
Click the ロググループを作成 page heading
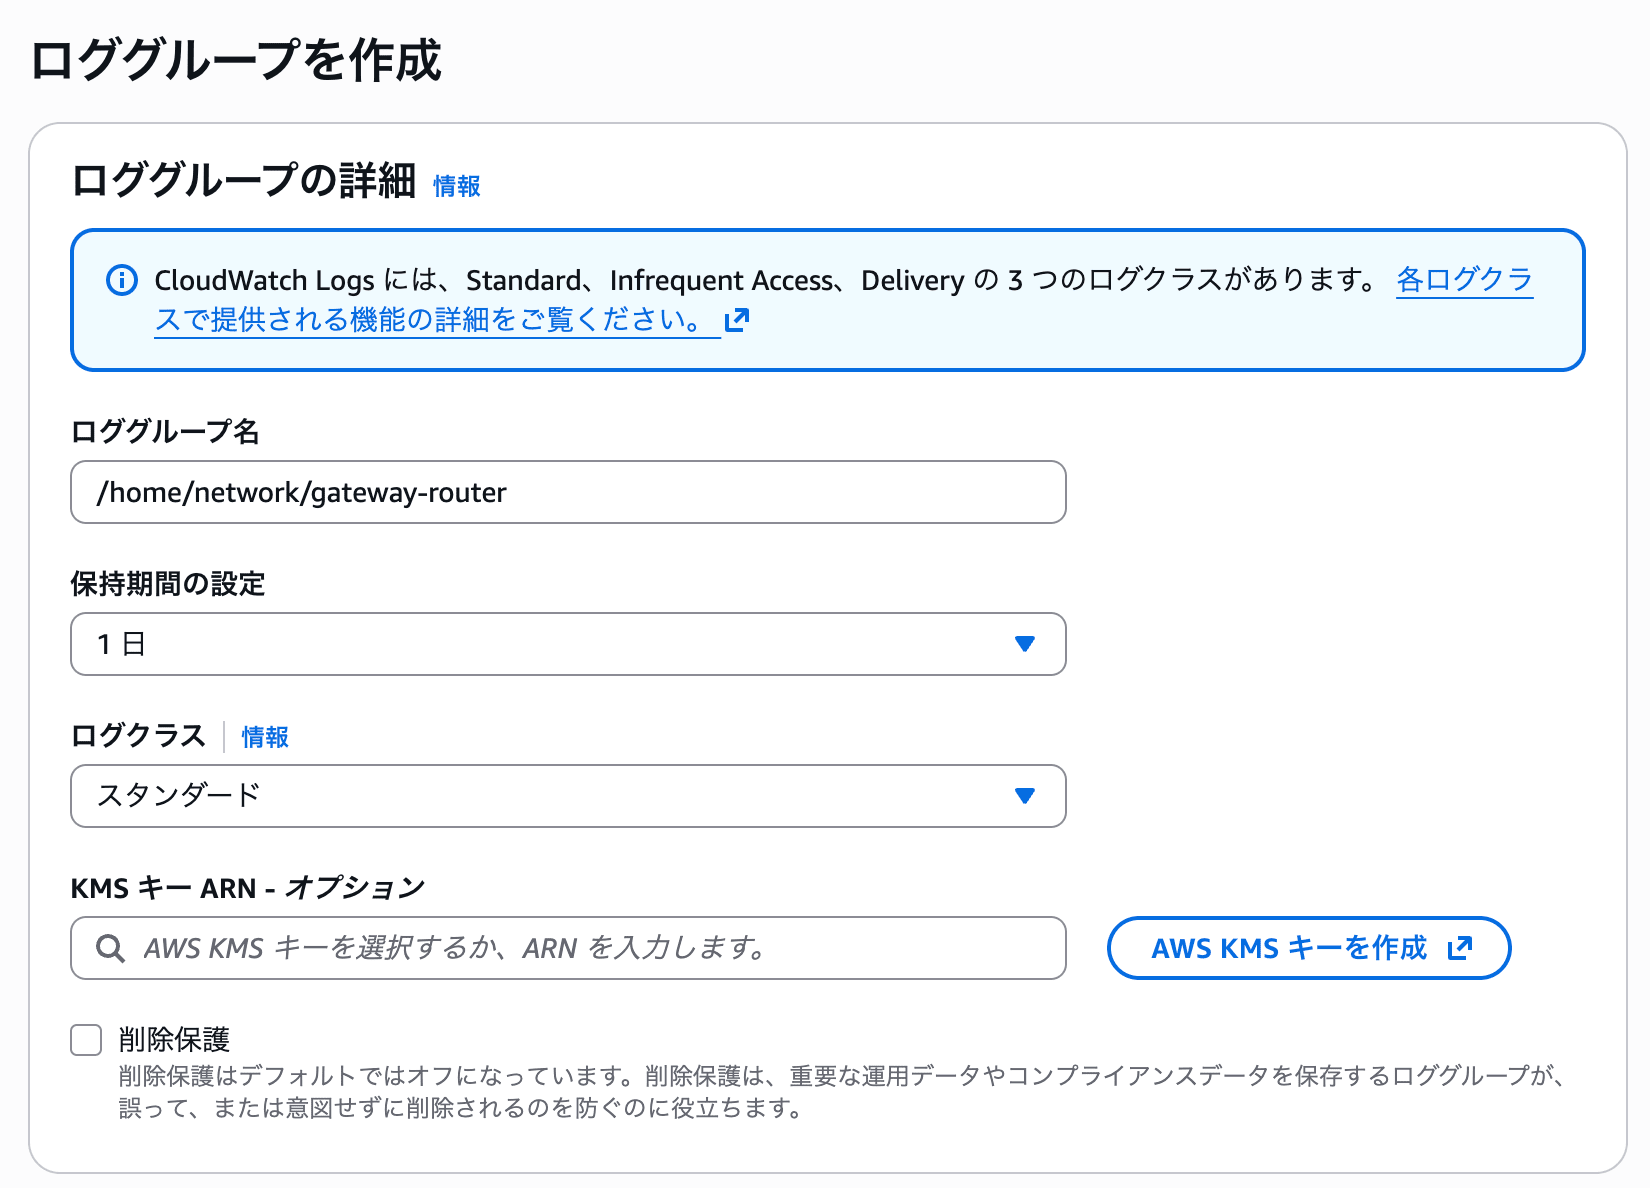tap(236, 60)
